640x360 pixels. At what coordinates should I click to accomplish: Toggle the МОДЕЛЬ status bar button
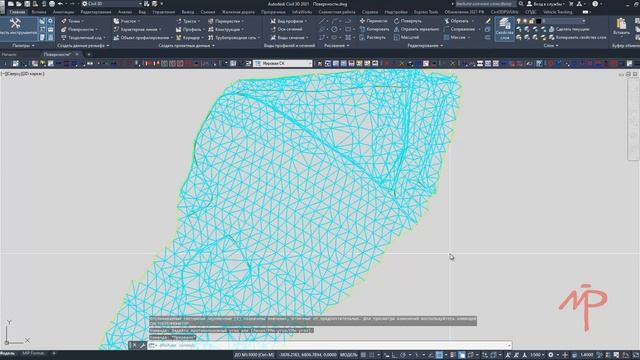[348, 355]
